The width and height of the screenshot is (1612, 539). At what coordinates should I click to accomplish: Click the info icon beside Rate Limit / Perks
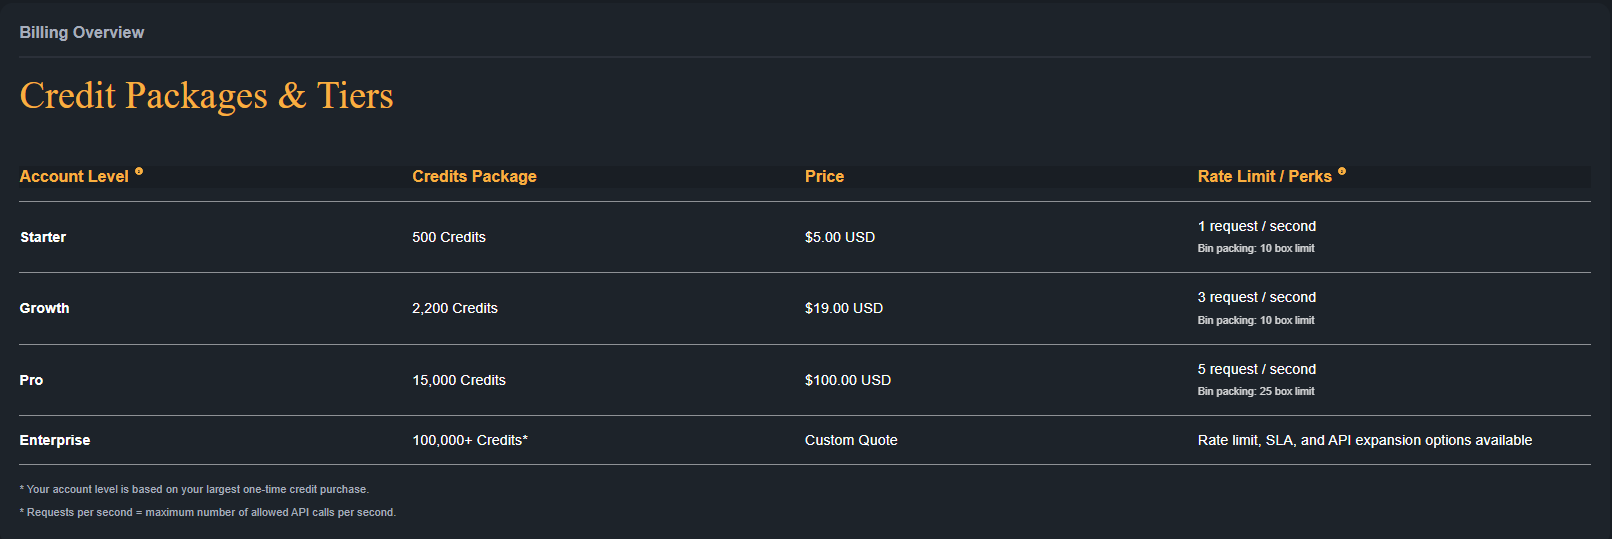coord(1342,171)
